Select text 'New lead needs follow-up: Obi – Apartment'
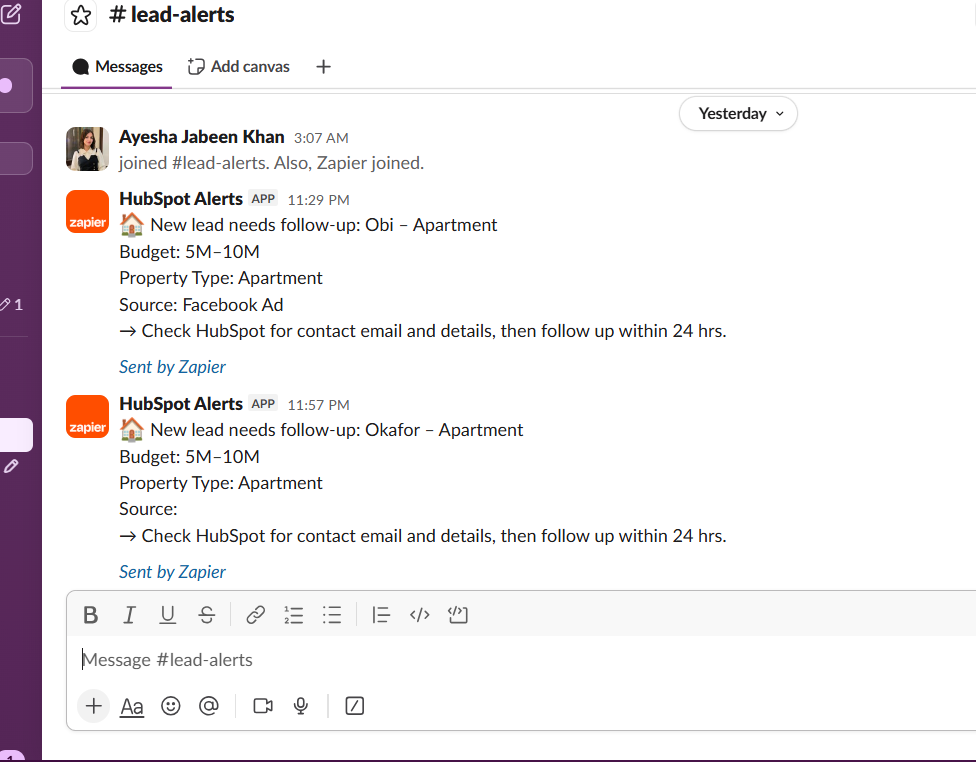 (324, 225)
